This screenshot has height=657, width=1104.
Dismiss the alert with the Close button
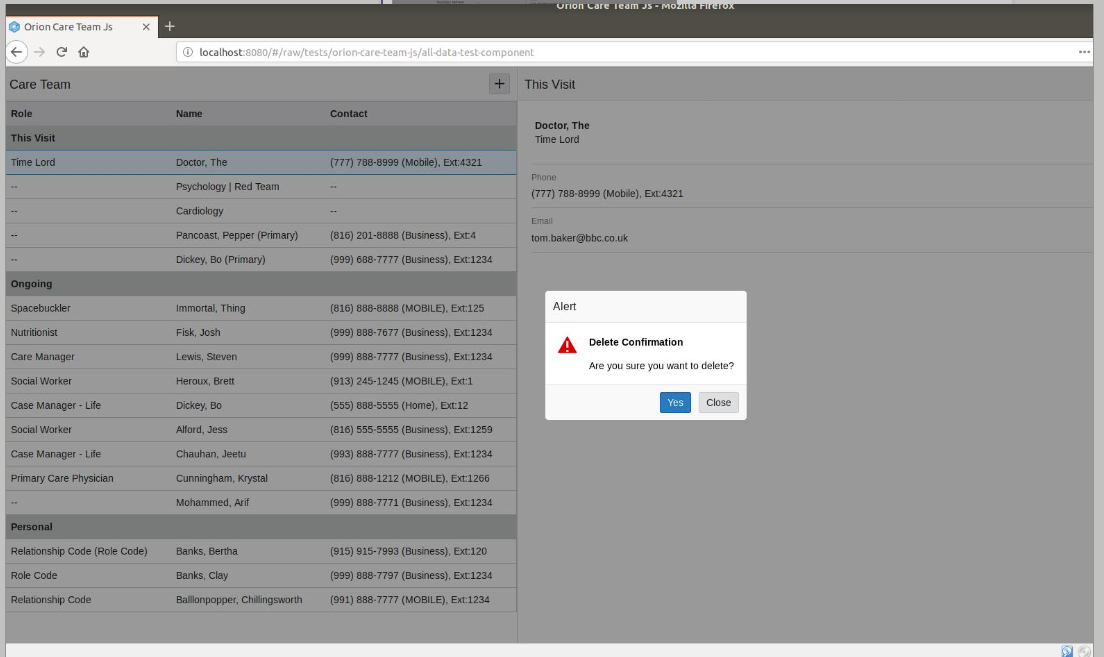[718, 402]
